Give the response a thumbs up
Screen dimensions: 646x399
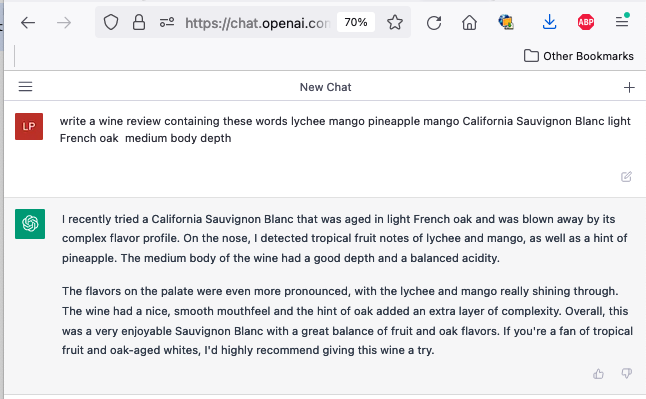coord(598,374)
